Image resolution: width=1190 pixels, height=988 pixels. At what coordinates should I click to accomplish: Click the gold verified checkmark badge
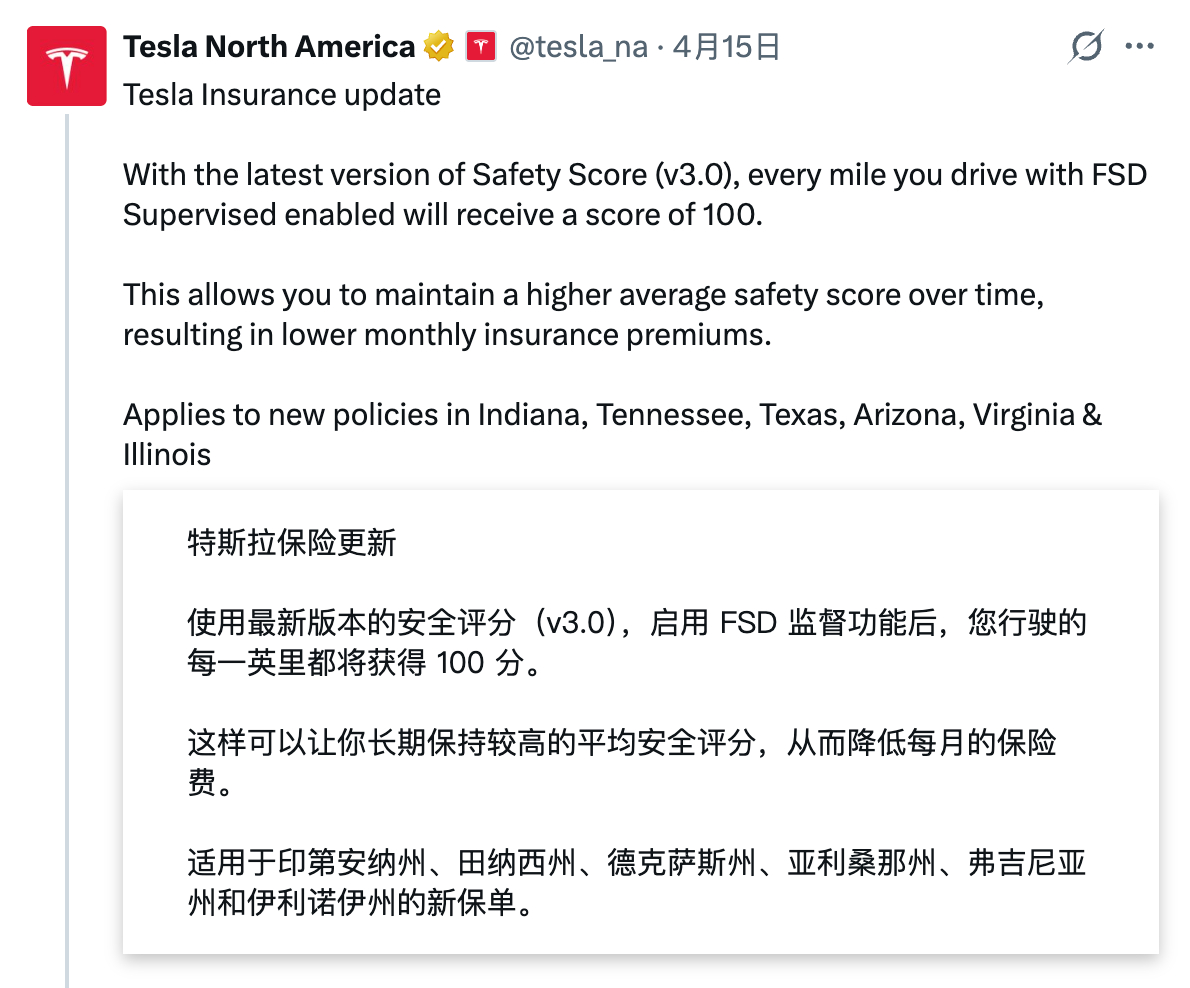[x=438, y=47]
